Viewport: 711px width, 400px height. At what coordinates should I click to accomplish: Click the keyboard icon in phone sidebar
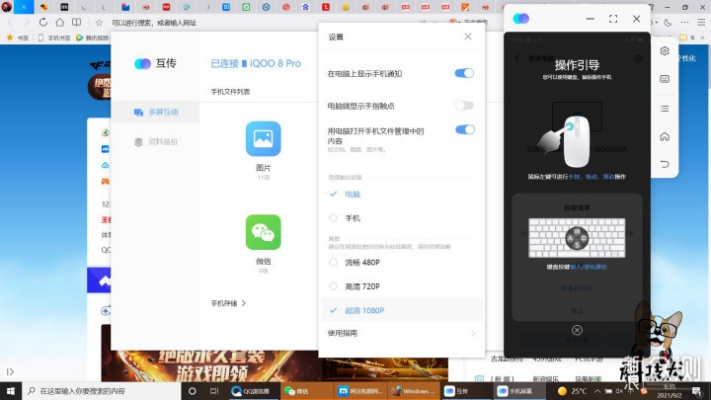pos(665,79)
